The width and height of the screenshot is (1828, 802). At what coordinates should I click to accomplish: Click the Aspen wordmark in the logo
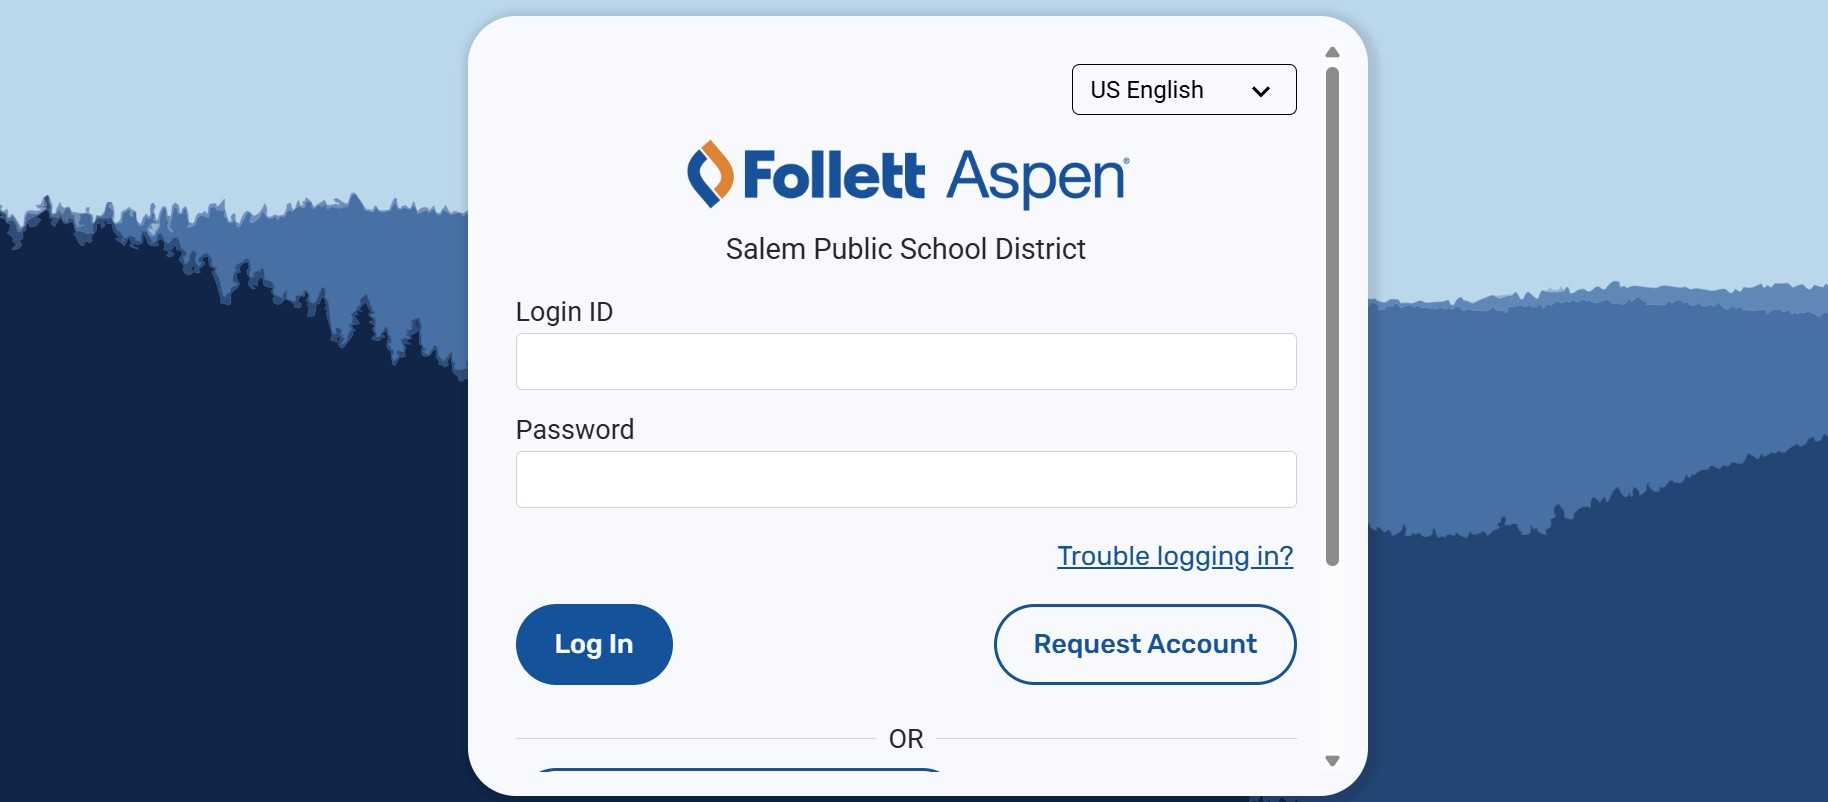1036,178
